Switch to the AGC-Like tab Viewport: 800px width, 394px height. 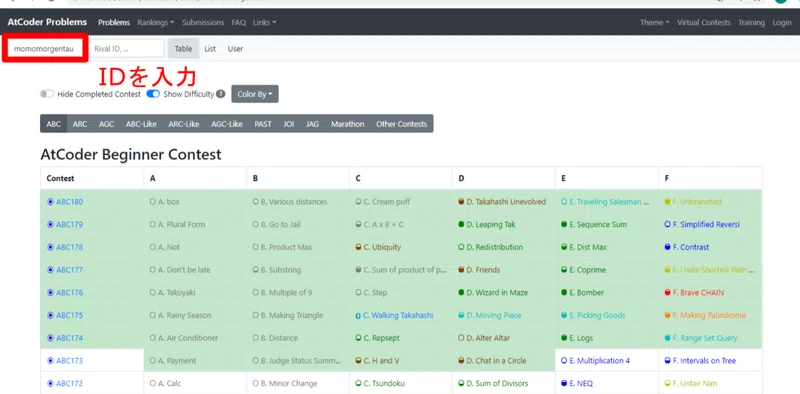(x=227, y=124)
